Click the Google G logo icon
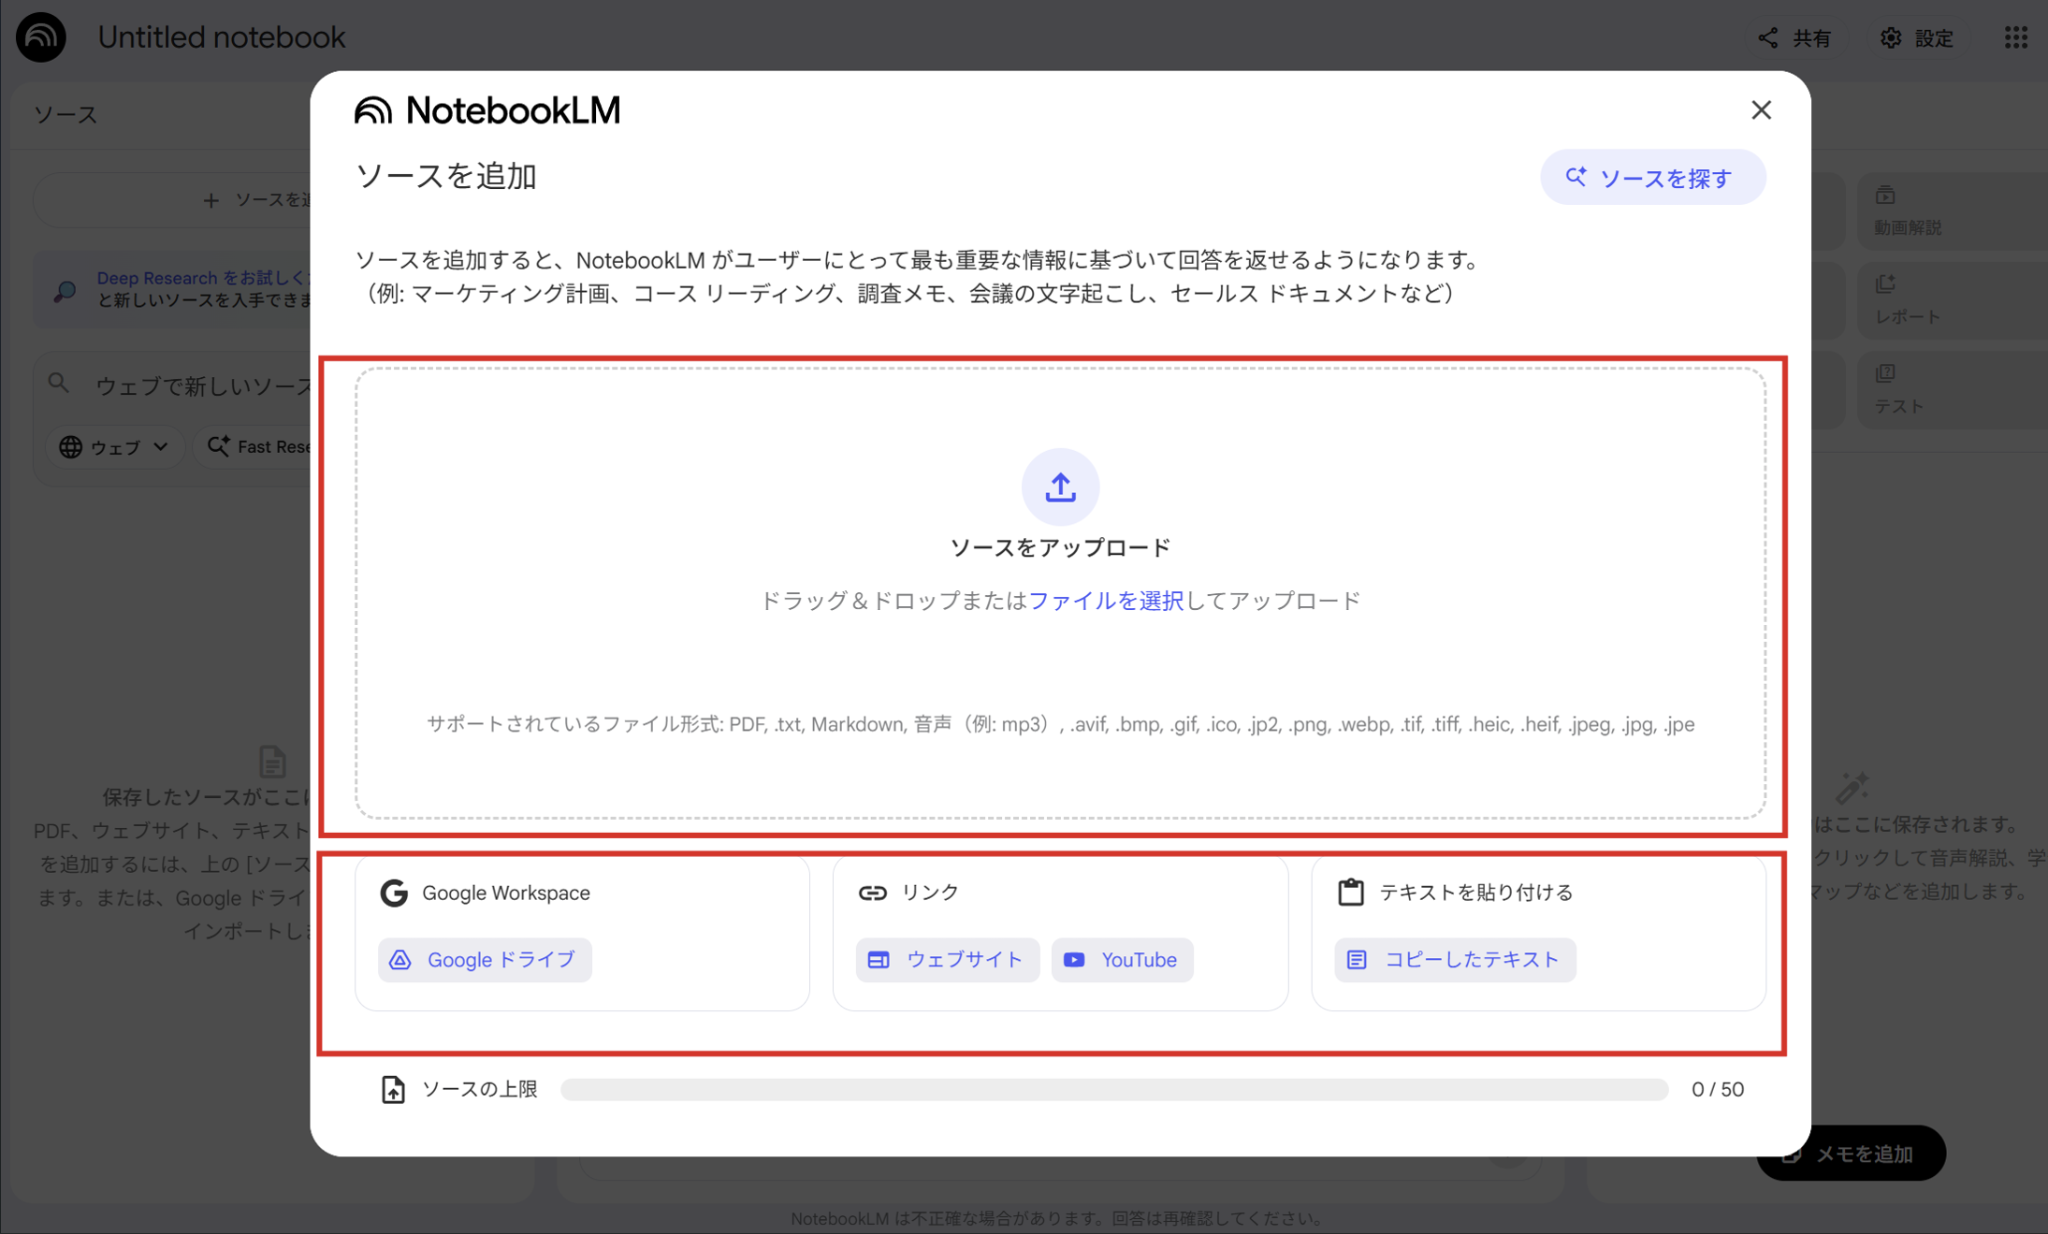Screen dimensions: 2048x1234 pyautogui.click(x=394, y=892)
